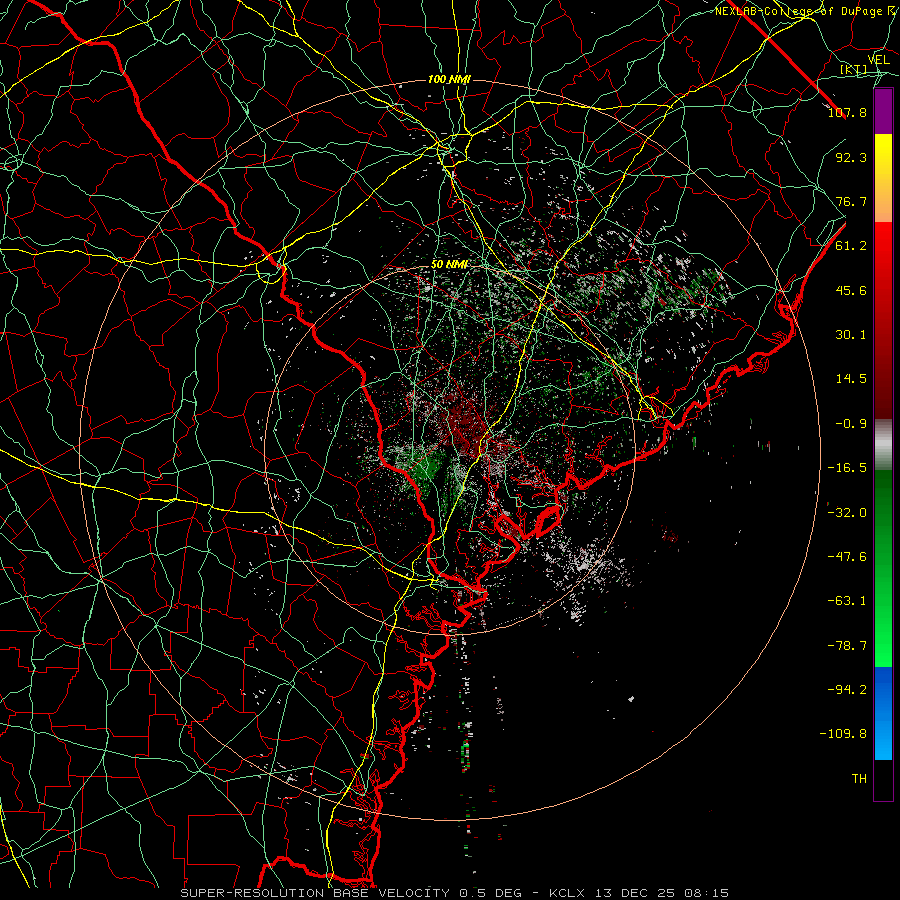Click the -94.2 velocity scale value

(847, 690)
